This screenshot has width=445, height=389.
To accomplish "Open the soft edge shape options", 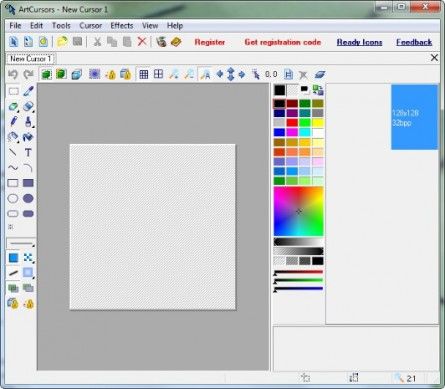I will [28, 273].
